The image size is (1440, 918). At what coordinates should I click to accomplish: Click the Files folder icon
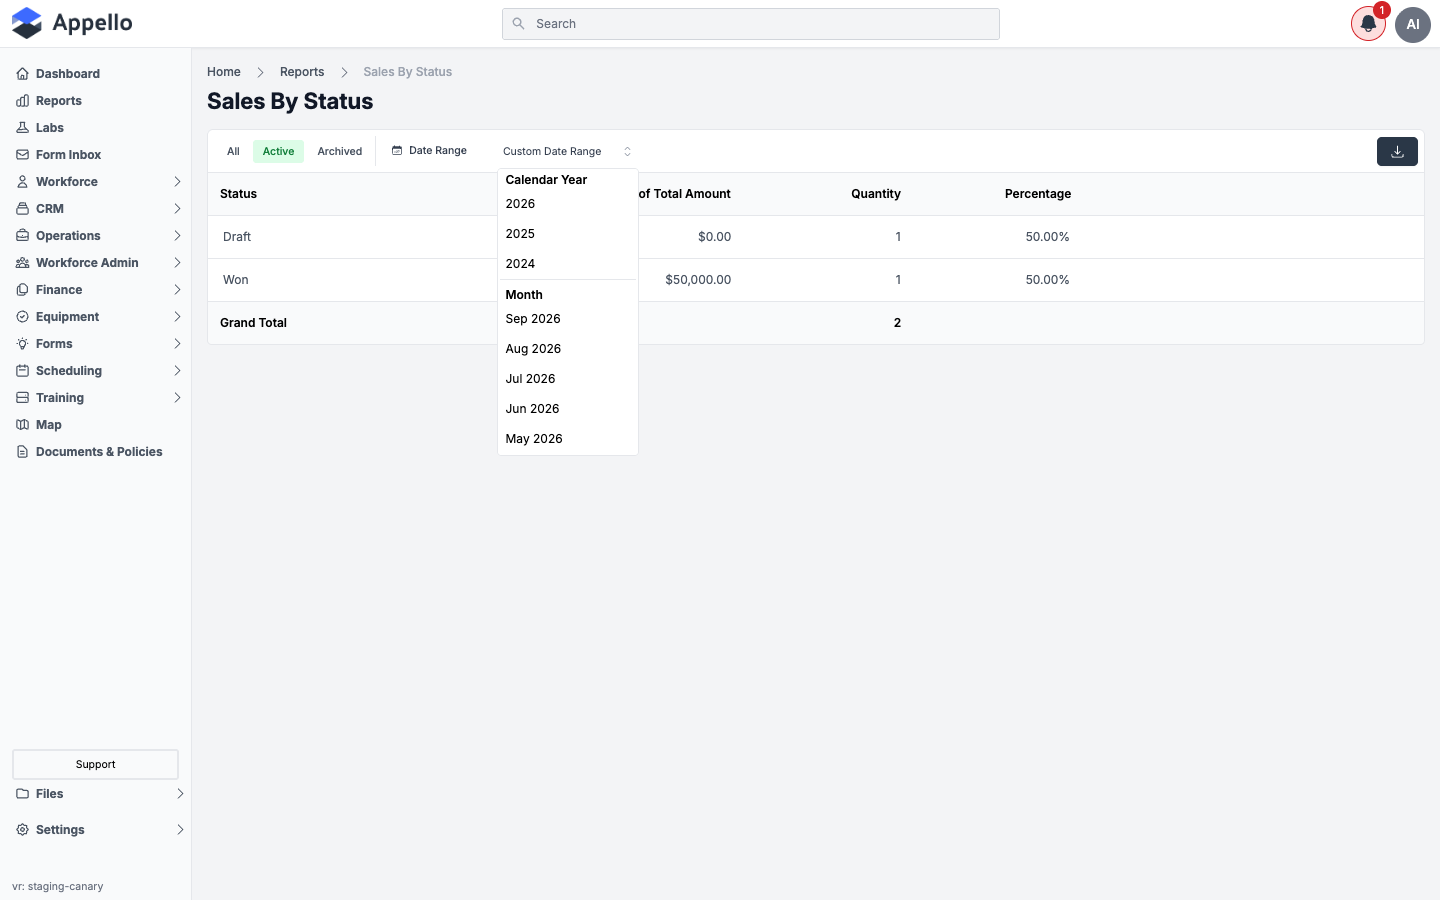click(x=22, y=794)
